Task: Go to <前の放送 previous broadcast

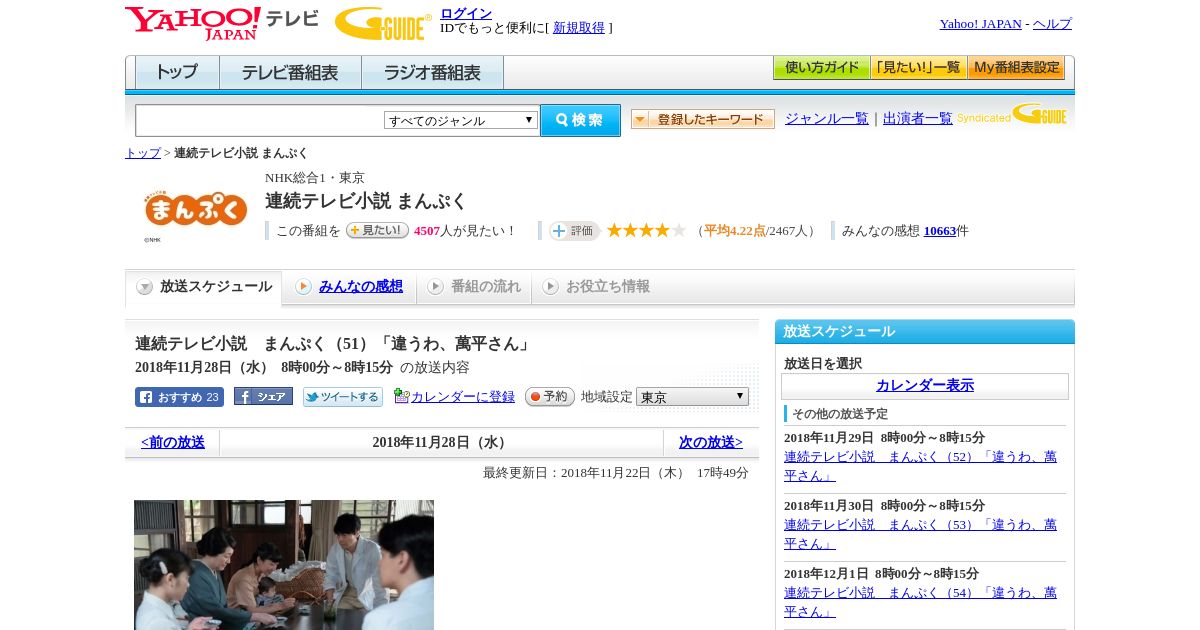Action: pyautogui.click(x=173, y=442)
